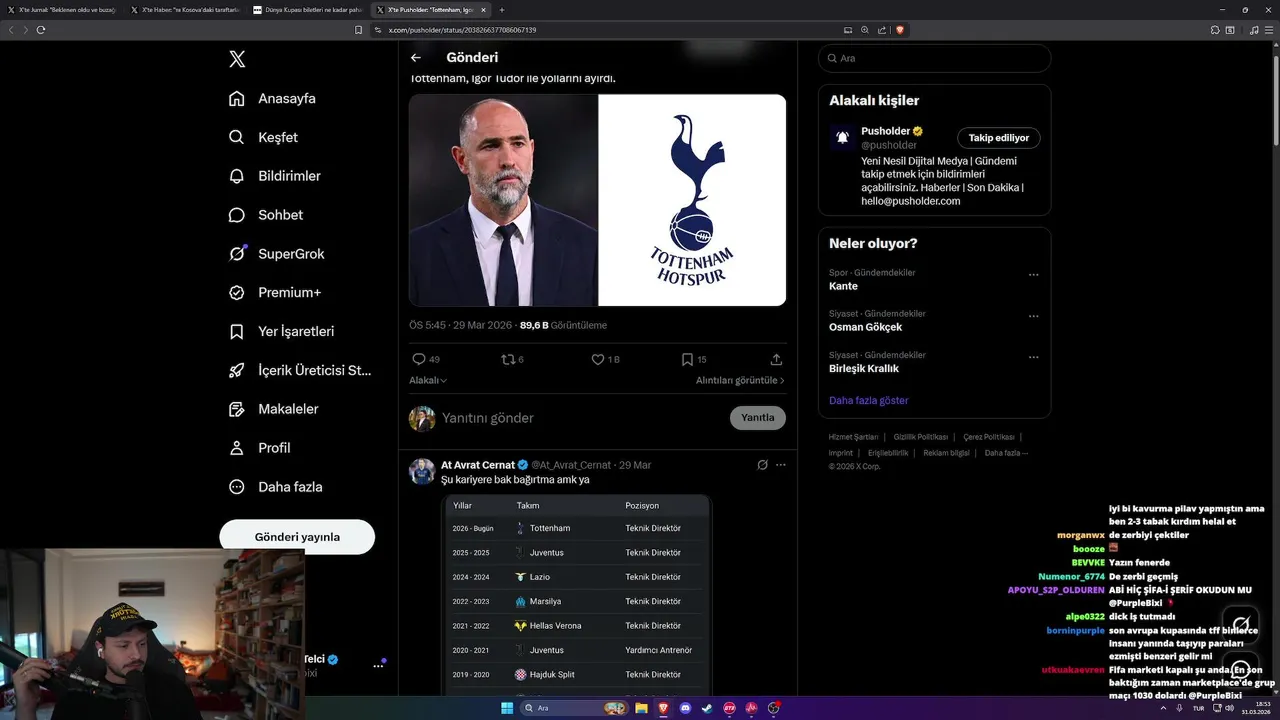Click the share icon on the post
Viewport: 1280px width, 720px height.
776,359
